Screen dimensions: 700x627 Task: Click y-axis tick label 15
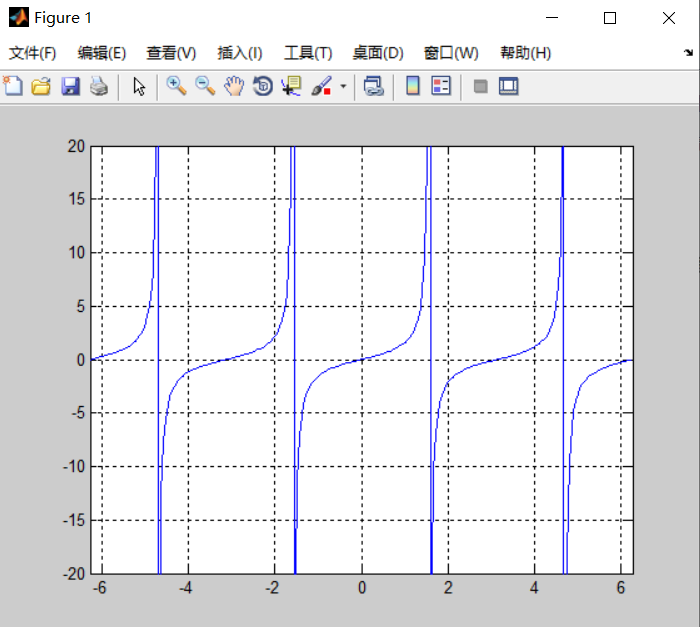76,199
